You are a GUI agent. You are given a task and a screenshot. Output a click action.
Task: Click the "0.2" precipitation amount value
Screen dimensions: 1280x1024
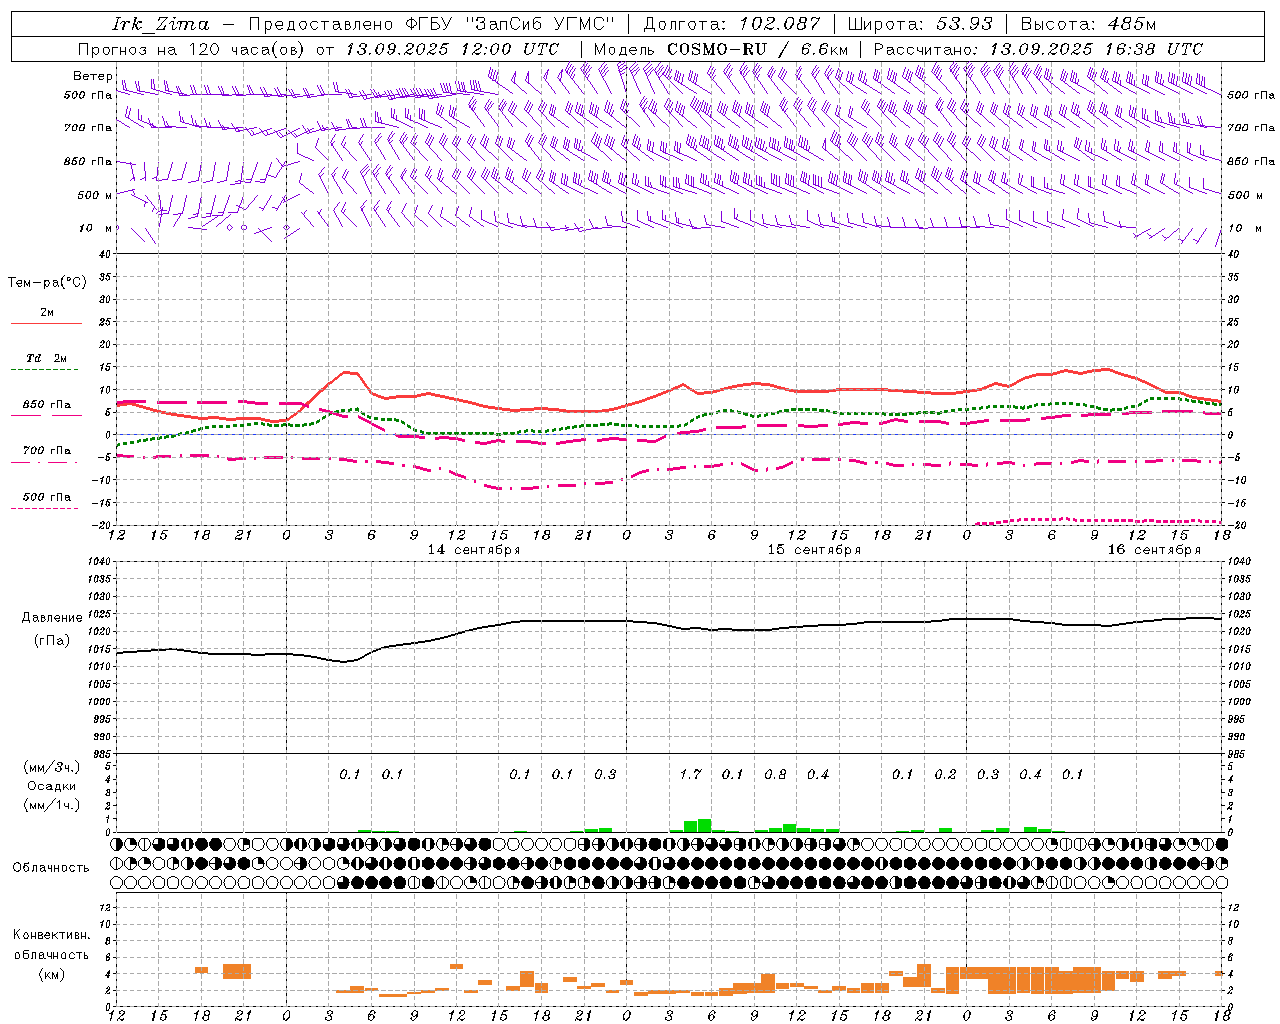tap(945, 774)
